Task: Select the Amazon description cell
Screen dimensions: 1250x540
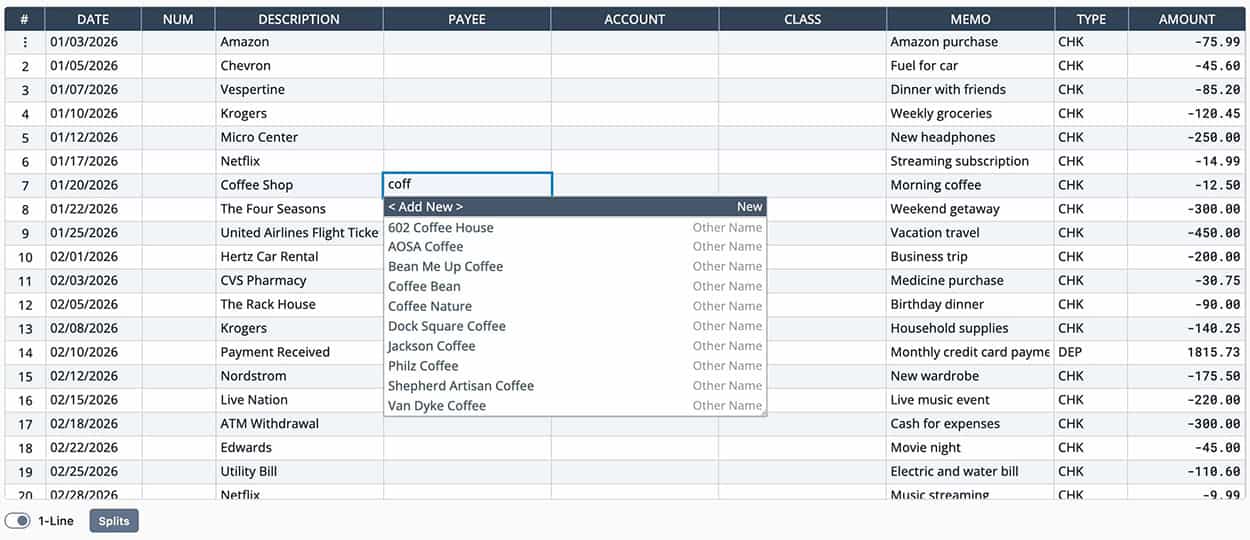Action: point(299,42)
